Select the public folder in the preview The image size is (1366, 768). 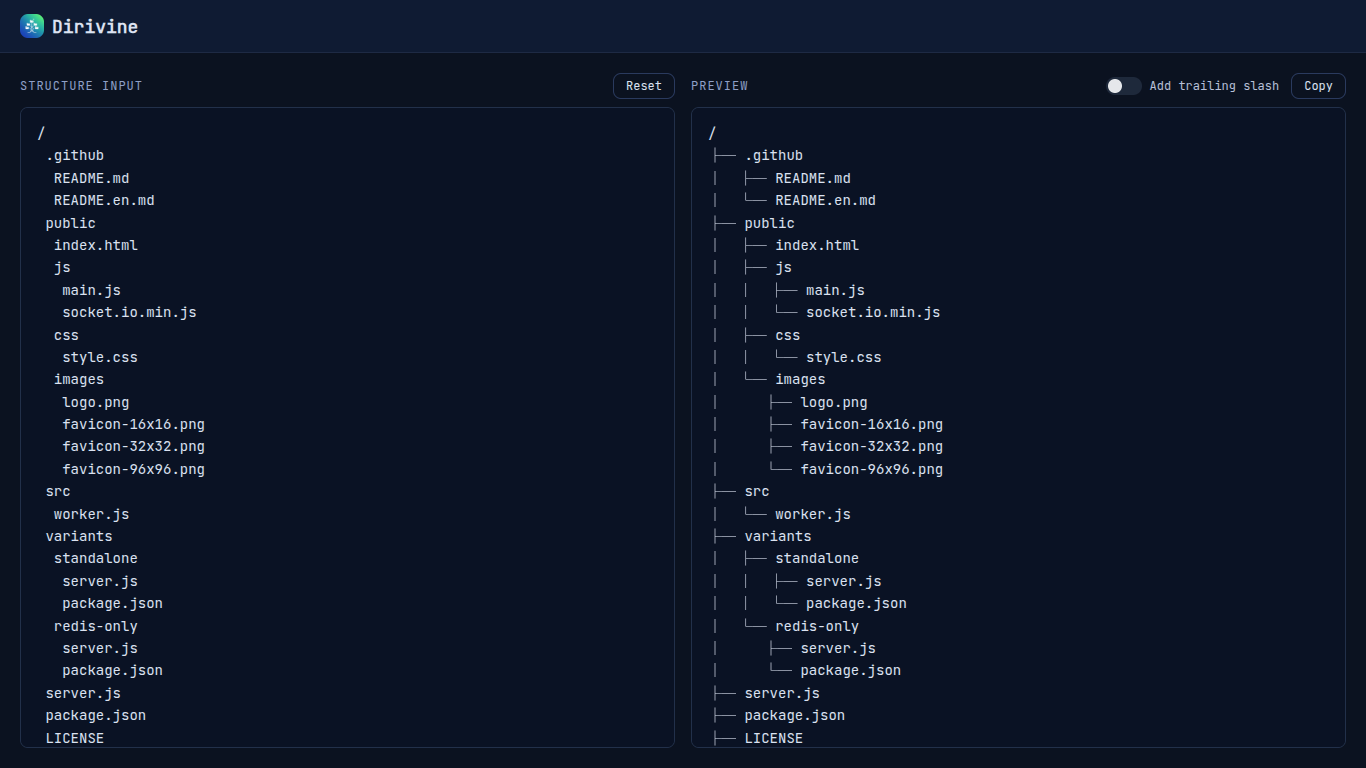[769, 222]
